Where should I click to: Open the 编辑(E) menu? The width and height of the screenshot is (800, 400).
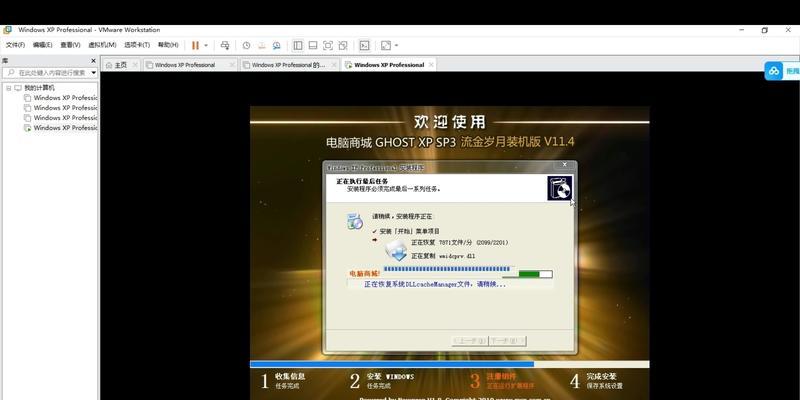pyautogui.click(x=42, y=45)
